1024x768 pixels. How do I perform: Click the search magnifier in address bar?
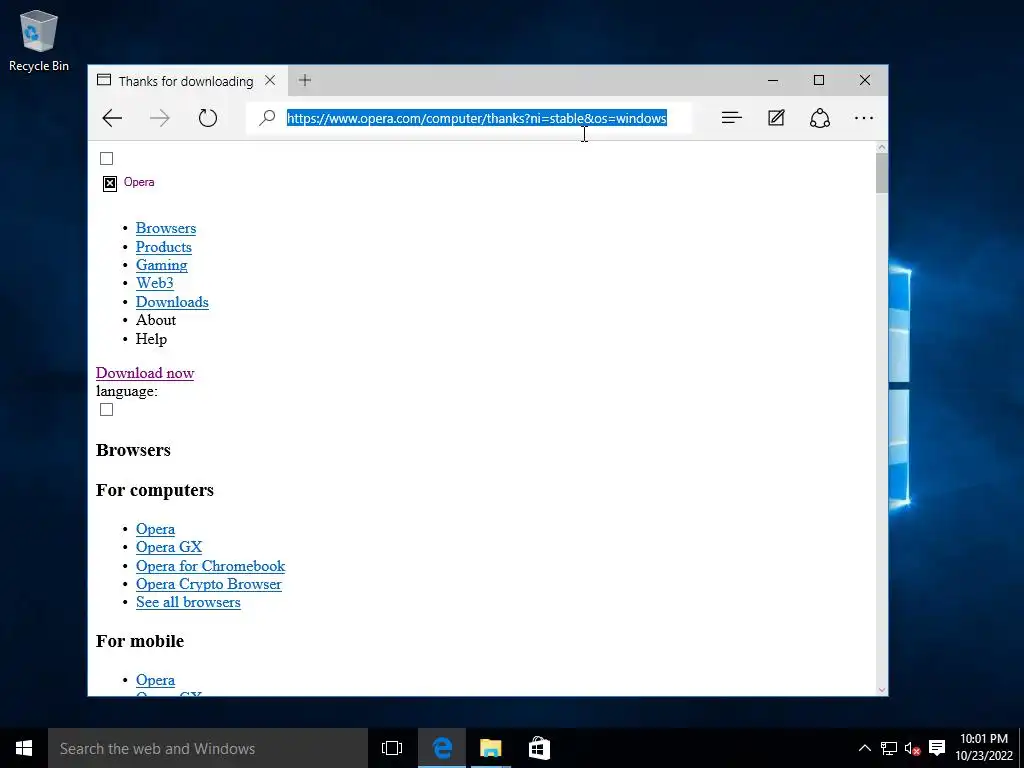pyautogui.click(x=267, y=118)
